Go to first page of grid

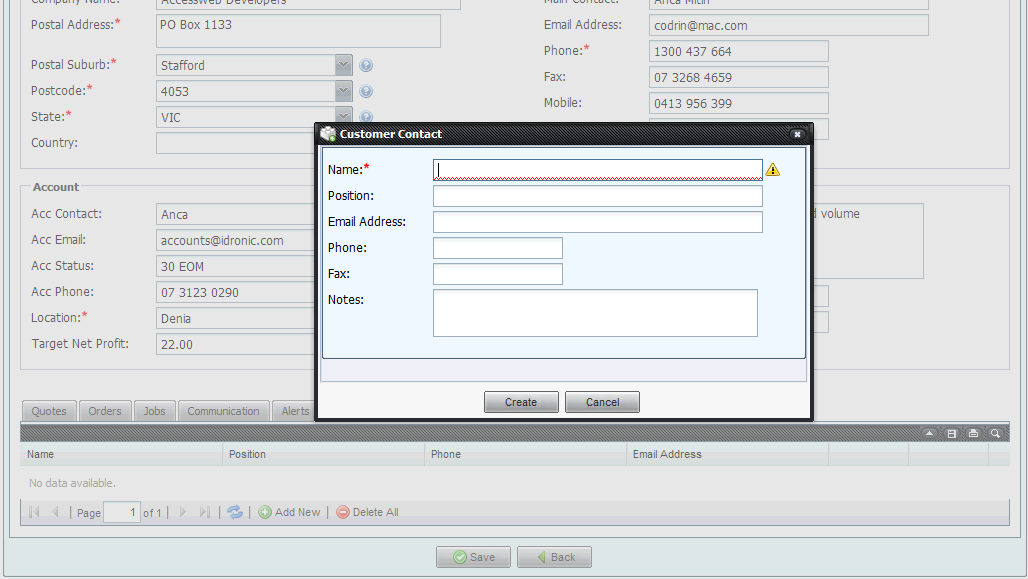tap(34, 512)
